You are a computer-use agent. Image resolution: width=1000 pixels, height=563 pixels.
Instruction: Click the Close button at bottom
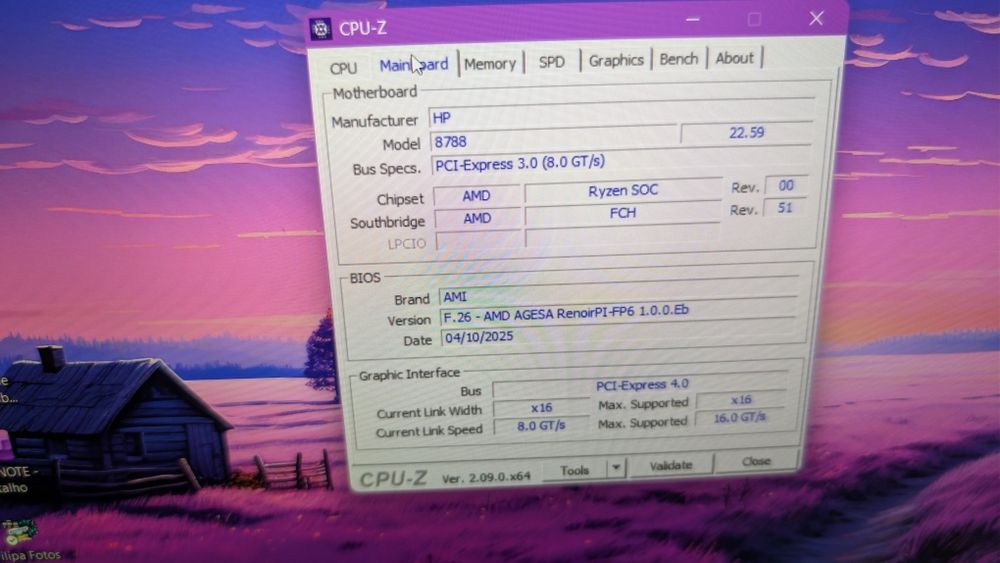756,461
